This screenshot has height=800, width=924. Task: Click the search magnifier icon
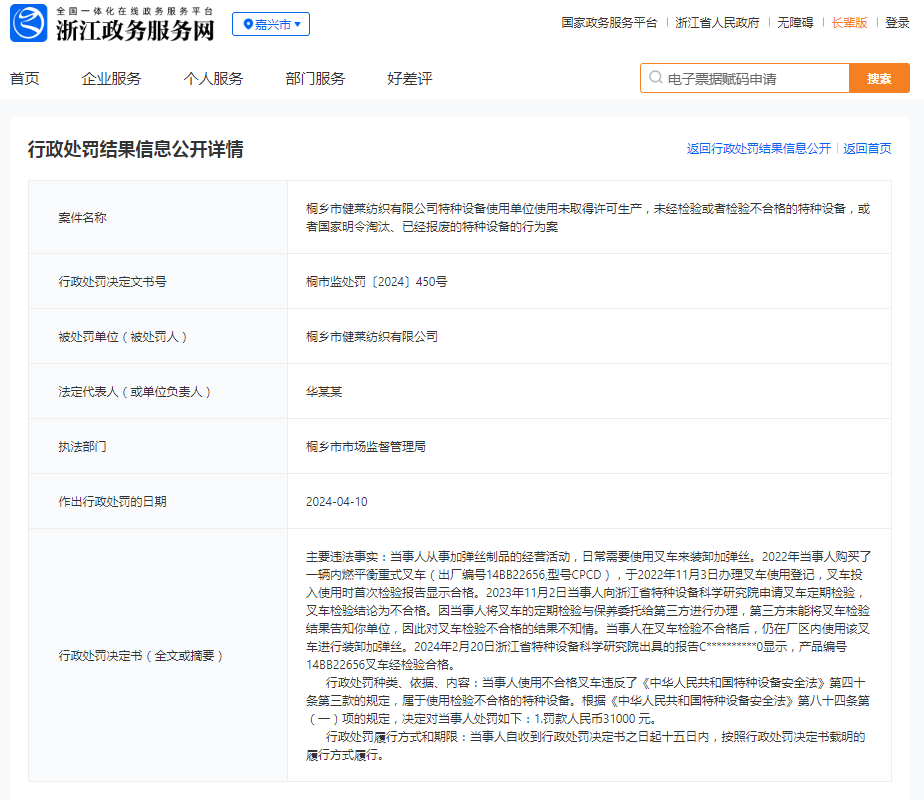point(656,78)
